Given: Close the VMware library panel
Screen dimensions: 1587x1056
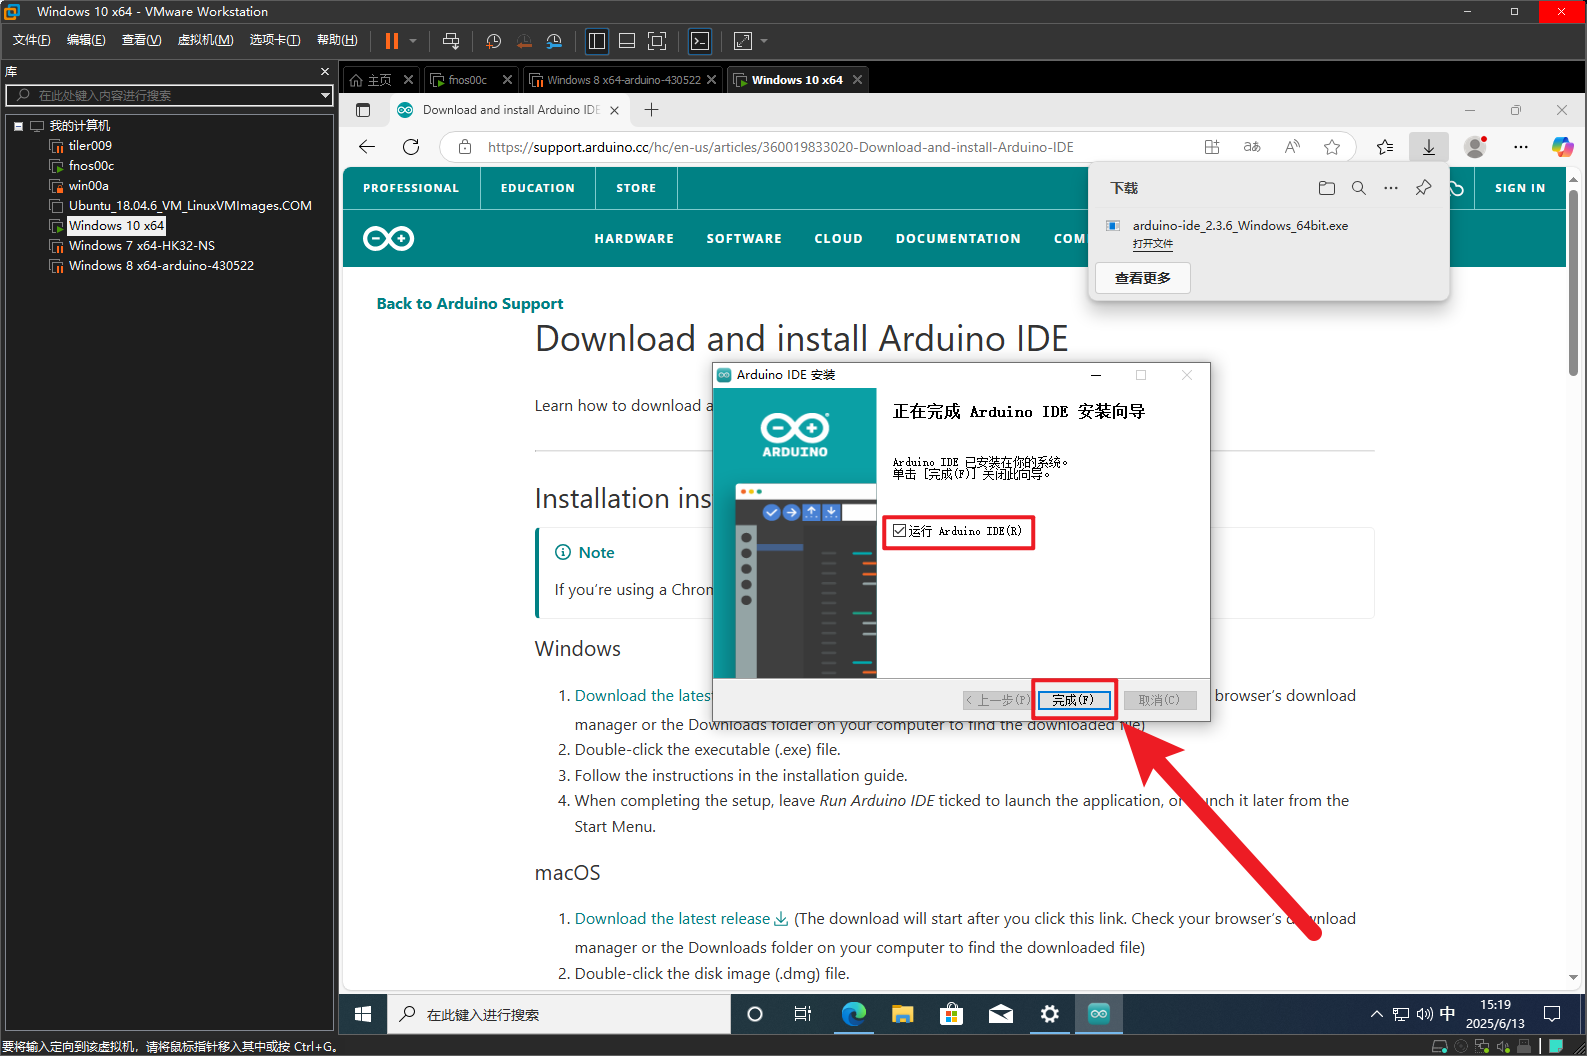Looking at the screenshot, I should pos(325,72).
